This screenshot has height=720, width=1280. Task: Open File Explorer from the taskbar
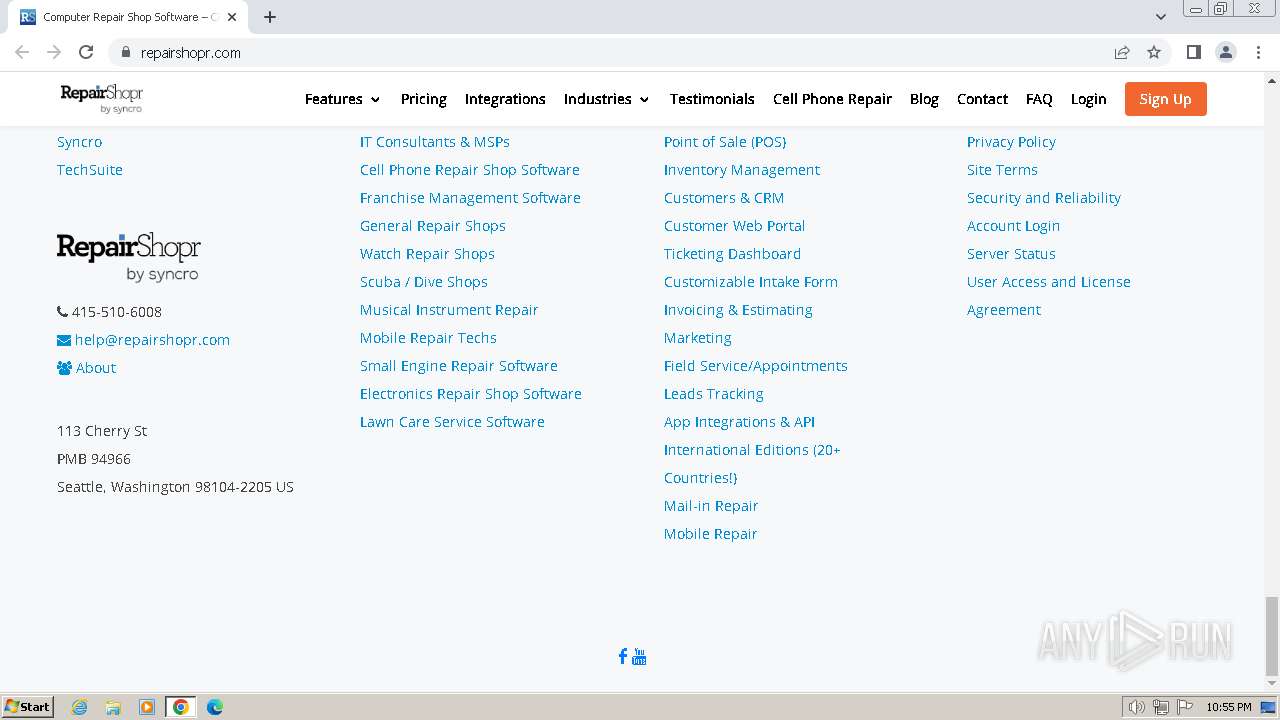coord(113,707)
